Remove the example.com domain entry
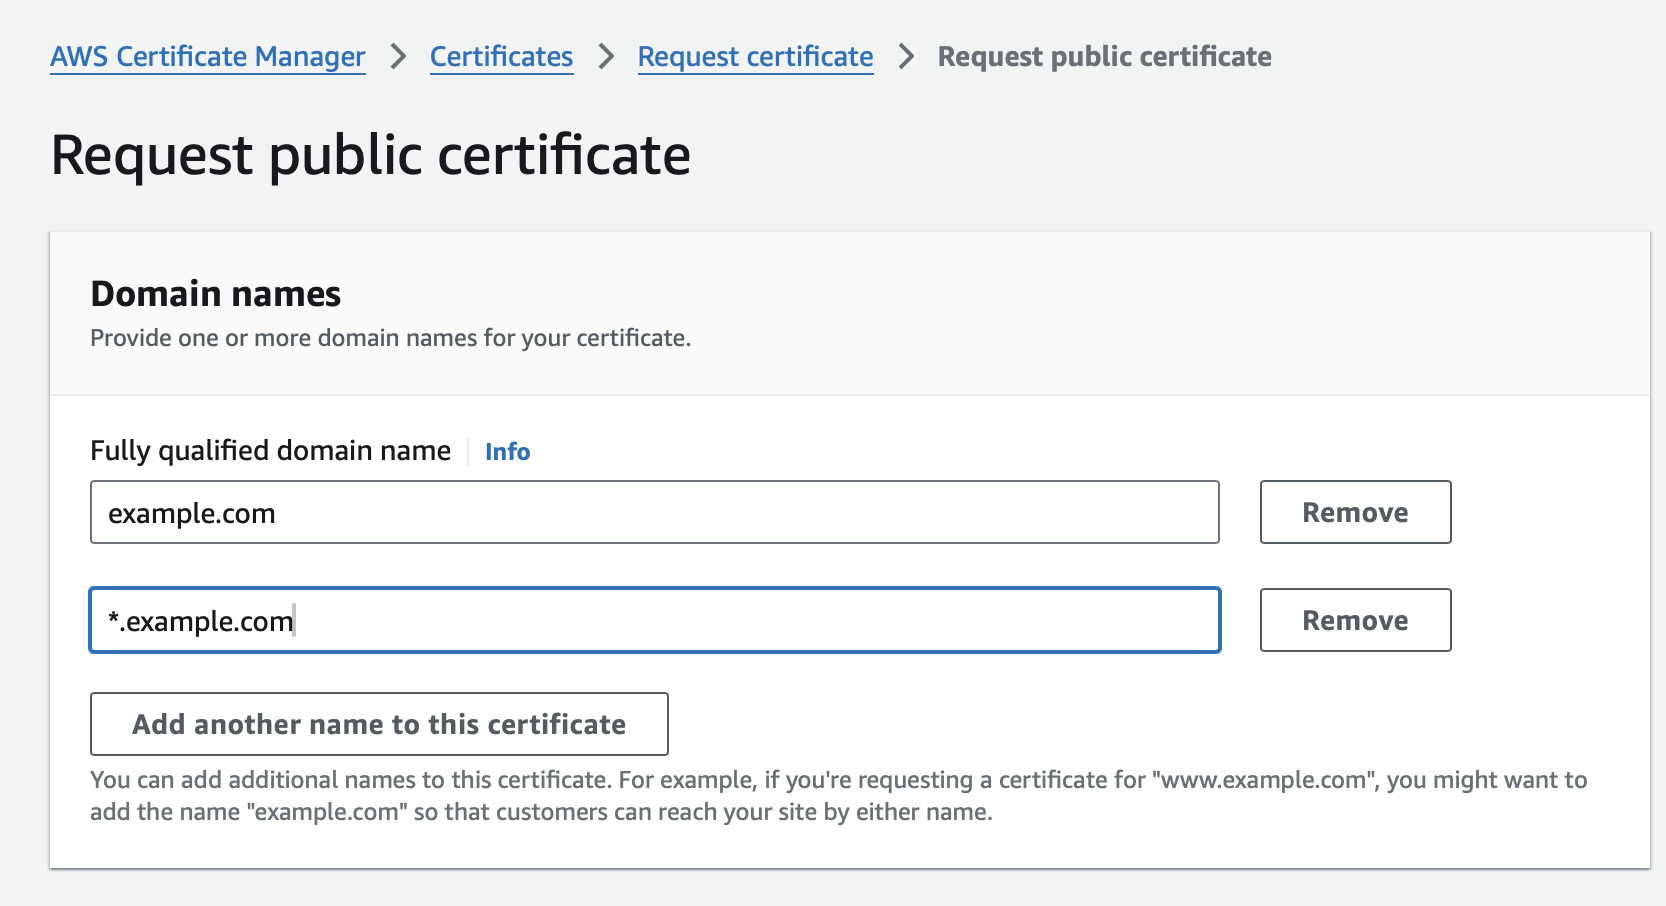 pos(1354,513)
